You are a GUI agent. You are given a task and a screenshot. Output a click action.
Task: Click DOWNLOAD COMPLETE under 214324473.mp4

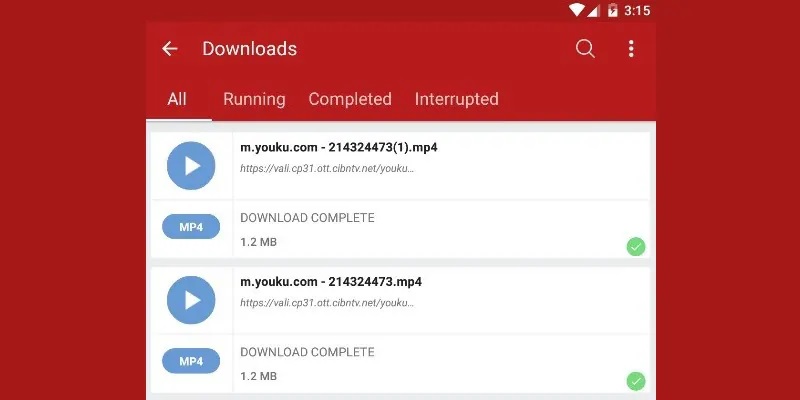(x=307, y=352)
